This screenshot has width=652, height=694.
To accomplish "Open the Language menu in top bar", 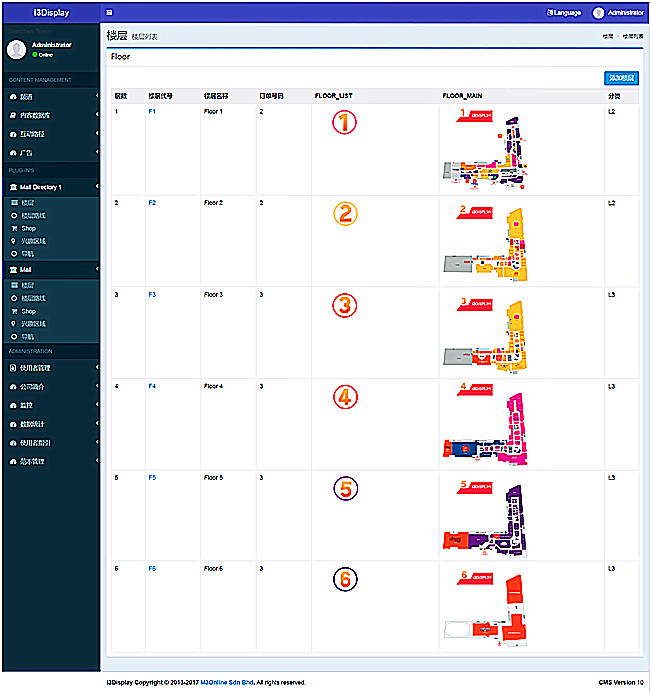I will point(563,13).
